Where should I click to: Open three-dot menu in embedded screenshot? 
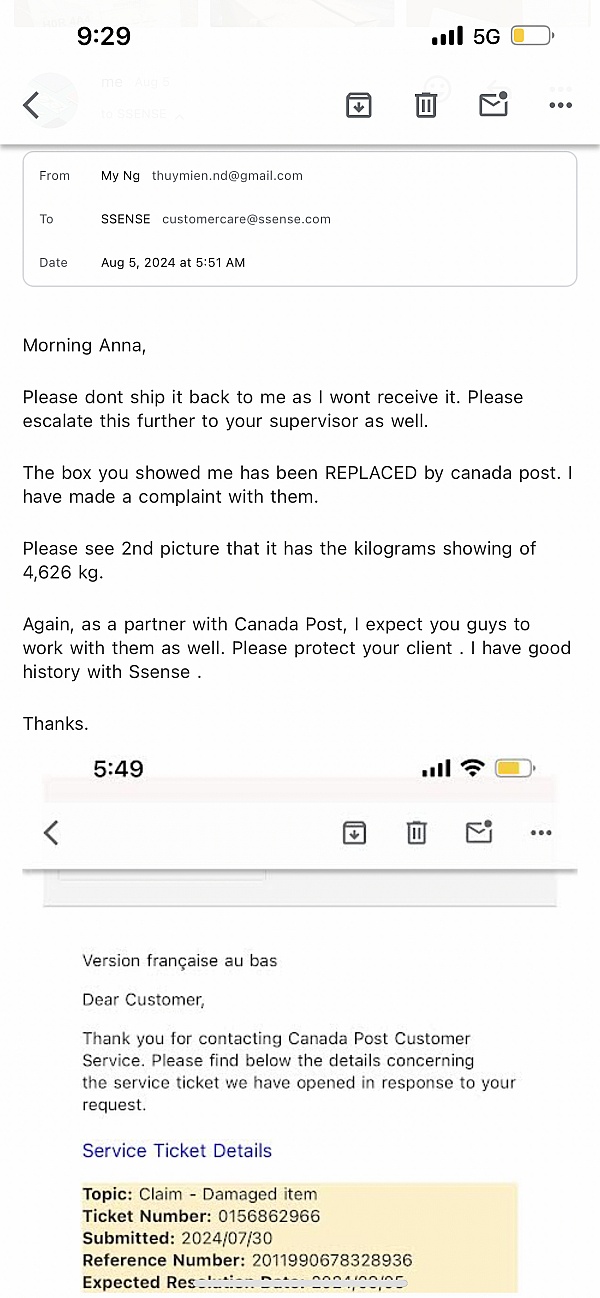coord(541,832)
